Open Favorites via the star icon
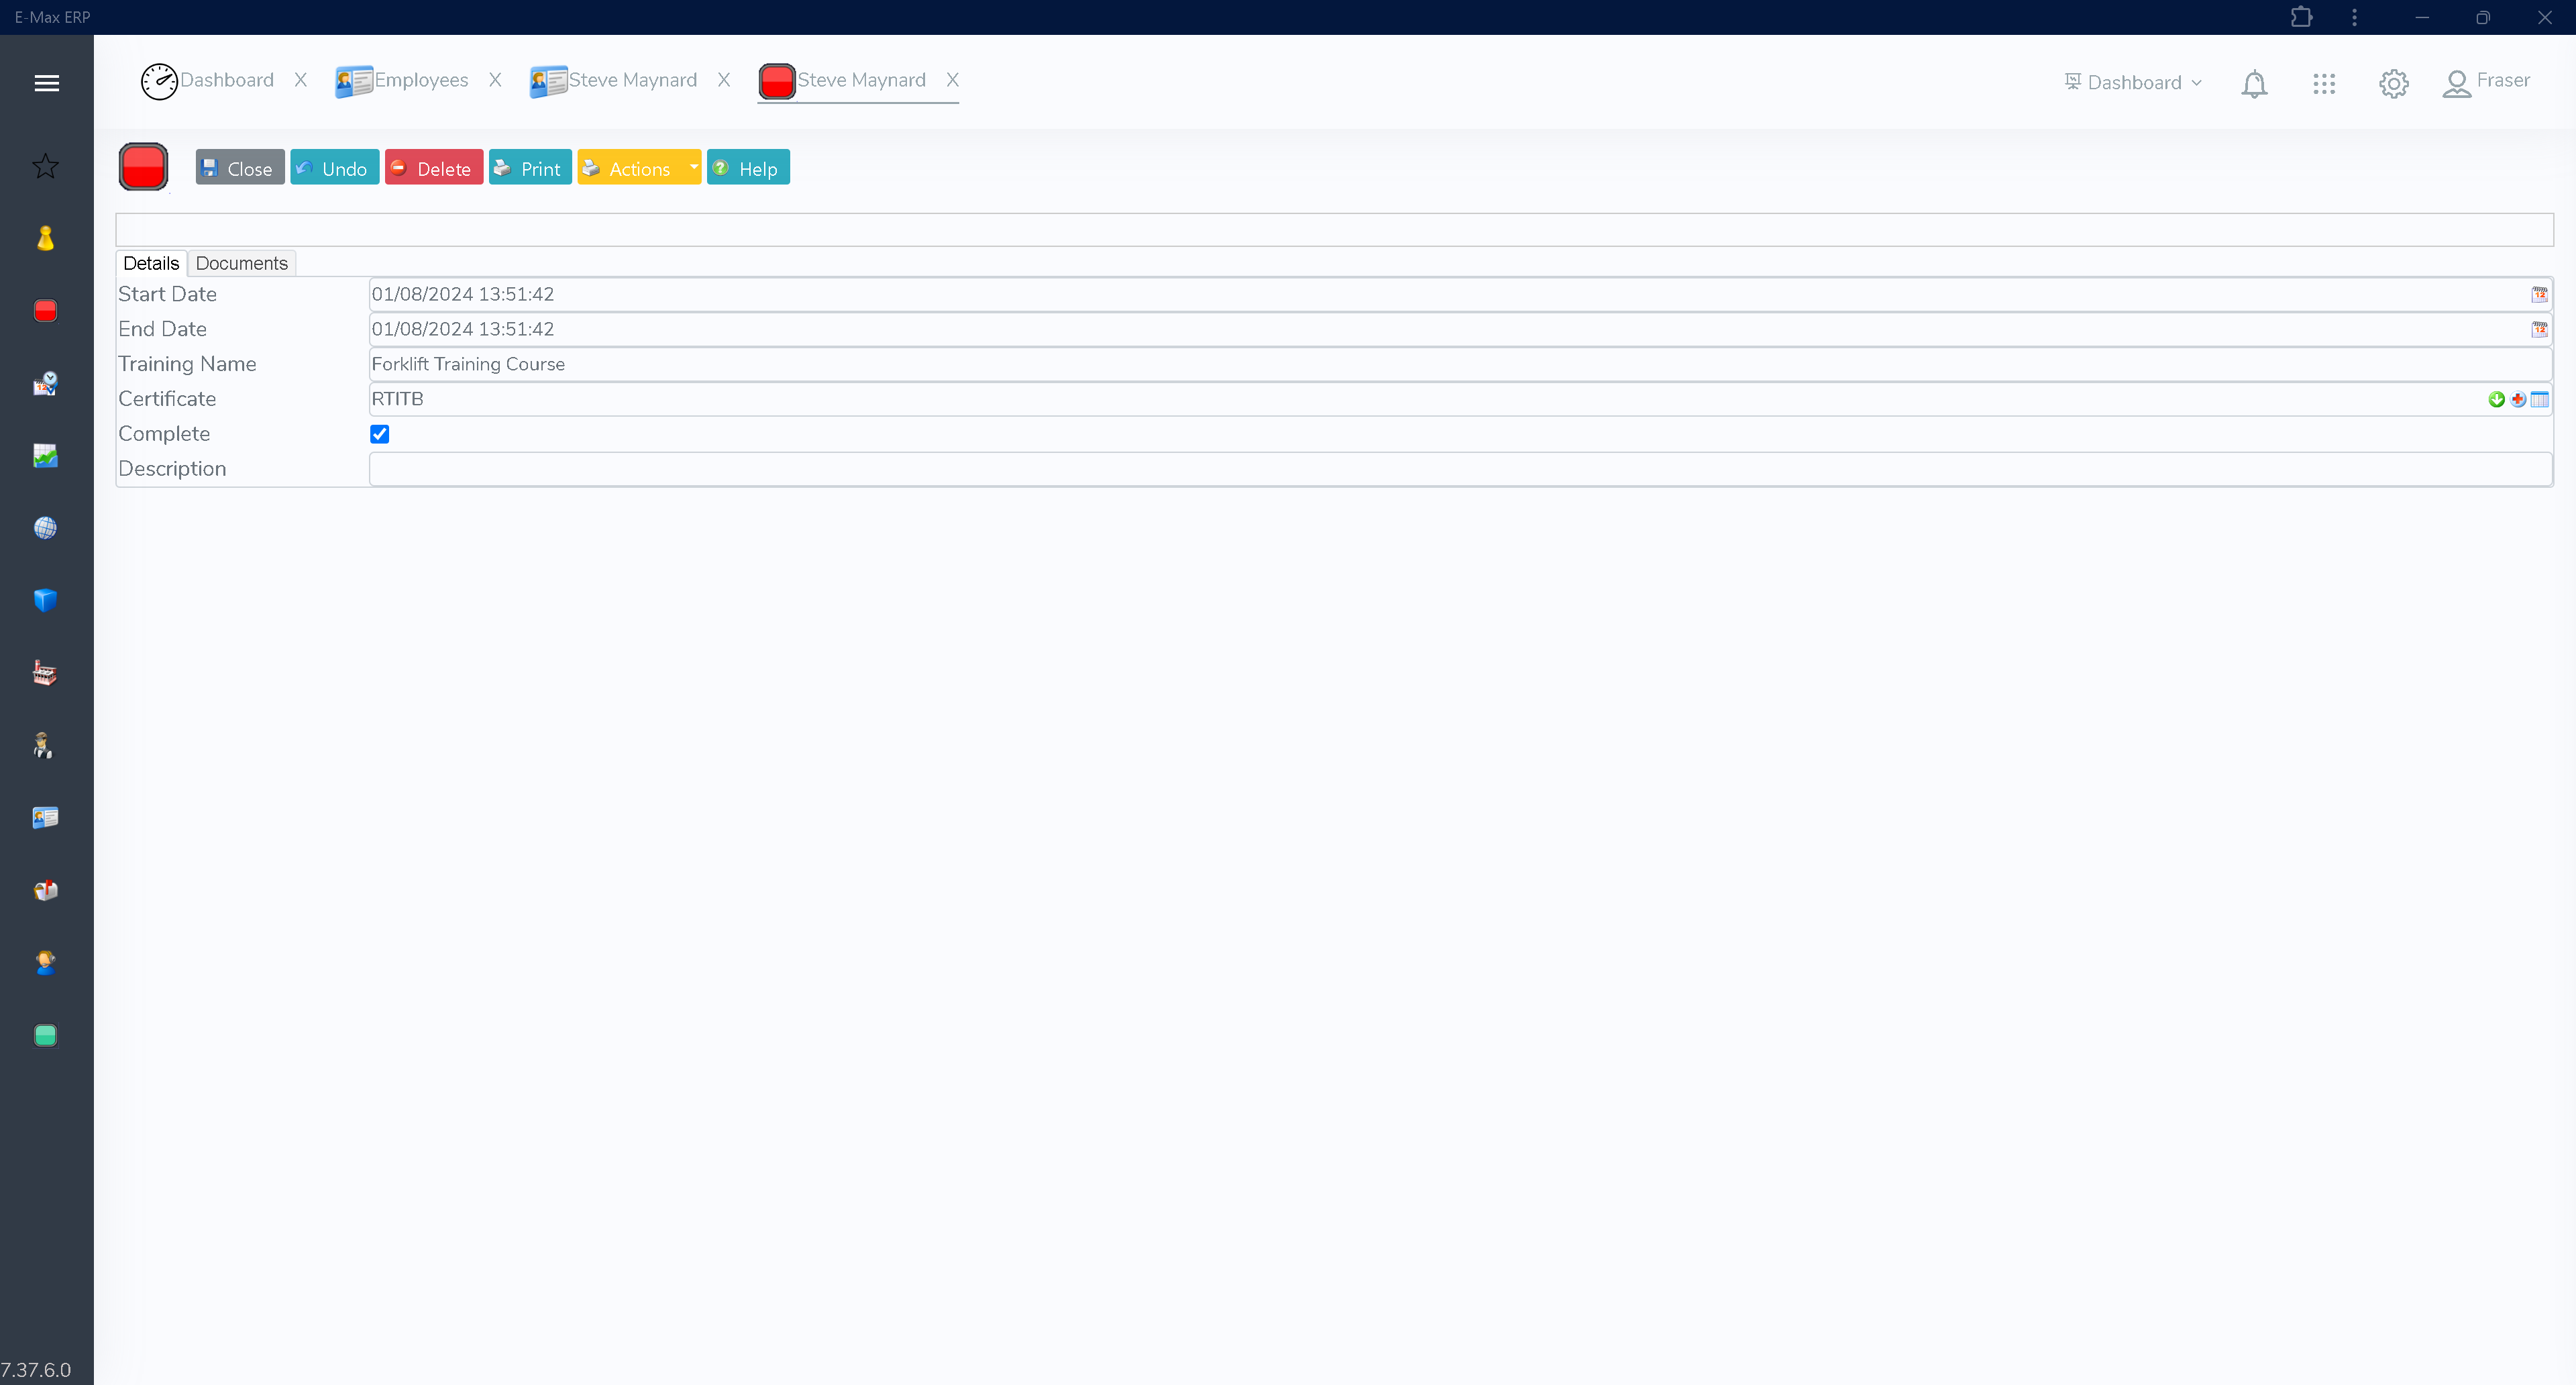The width and height of the screenshot is (2576, 1385). pos(45,166)
